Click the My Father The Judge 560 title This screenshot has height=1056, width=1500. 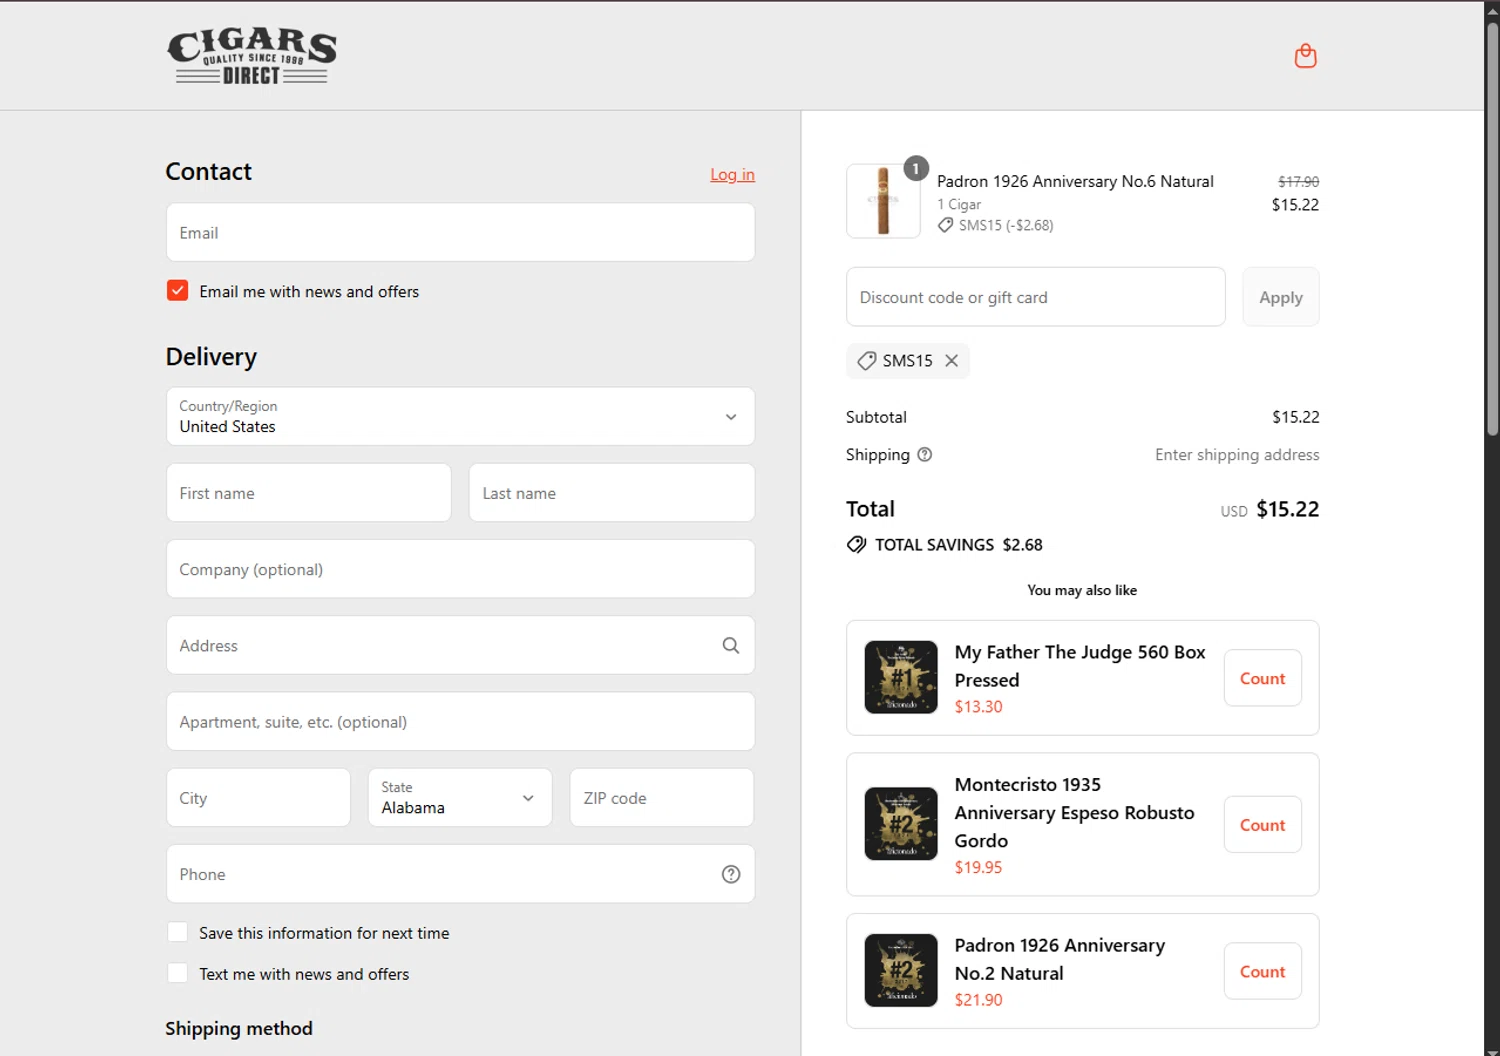tap(1080, 666)
